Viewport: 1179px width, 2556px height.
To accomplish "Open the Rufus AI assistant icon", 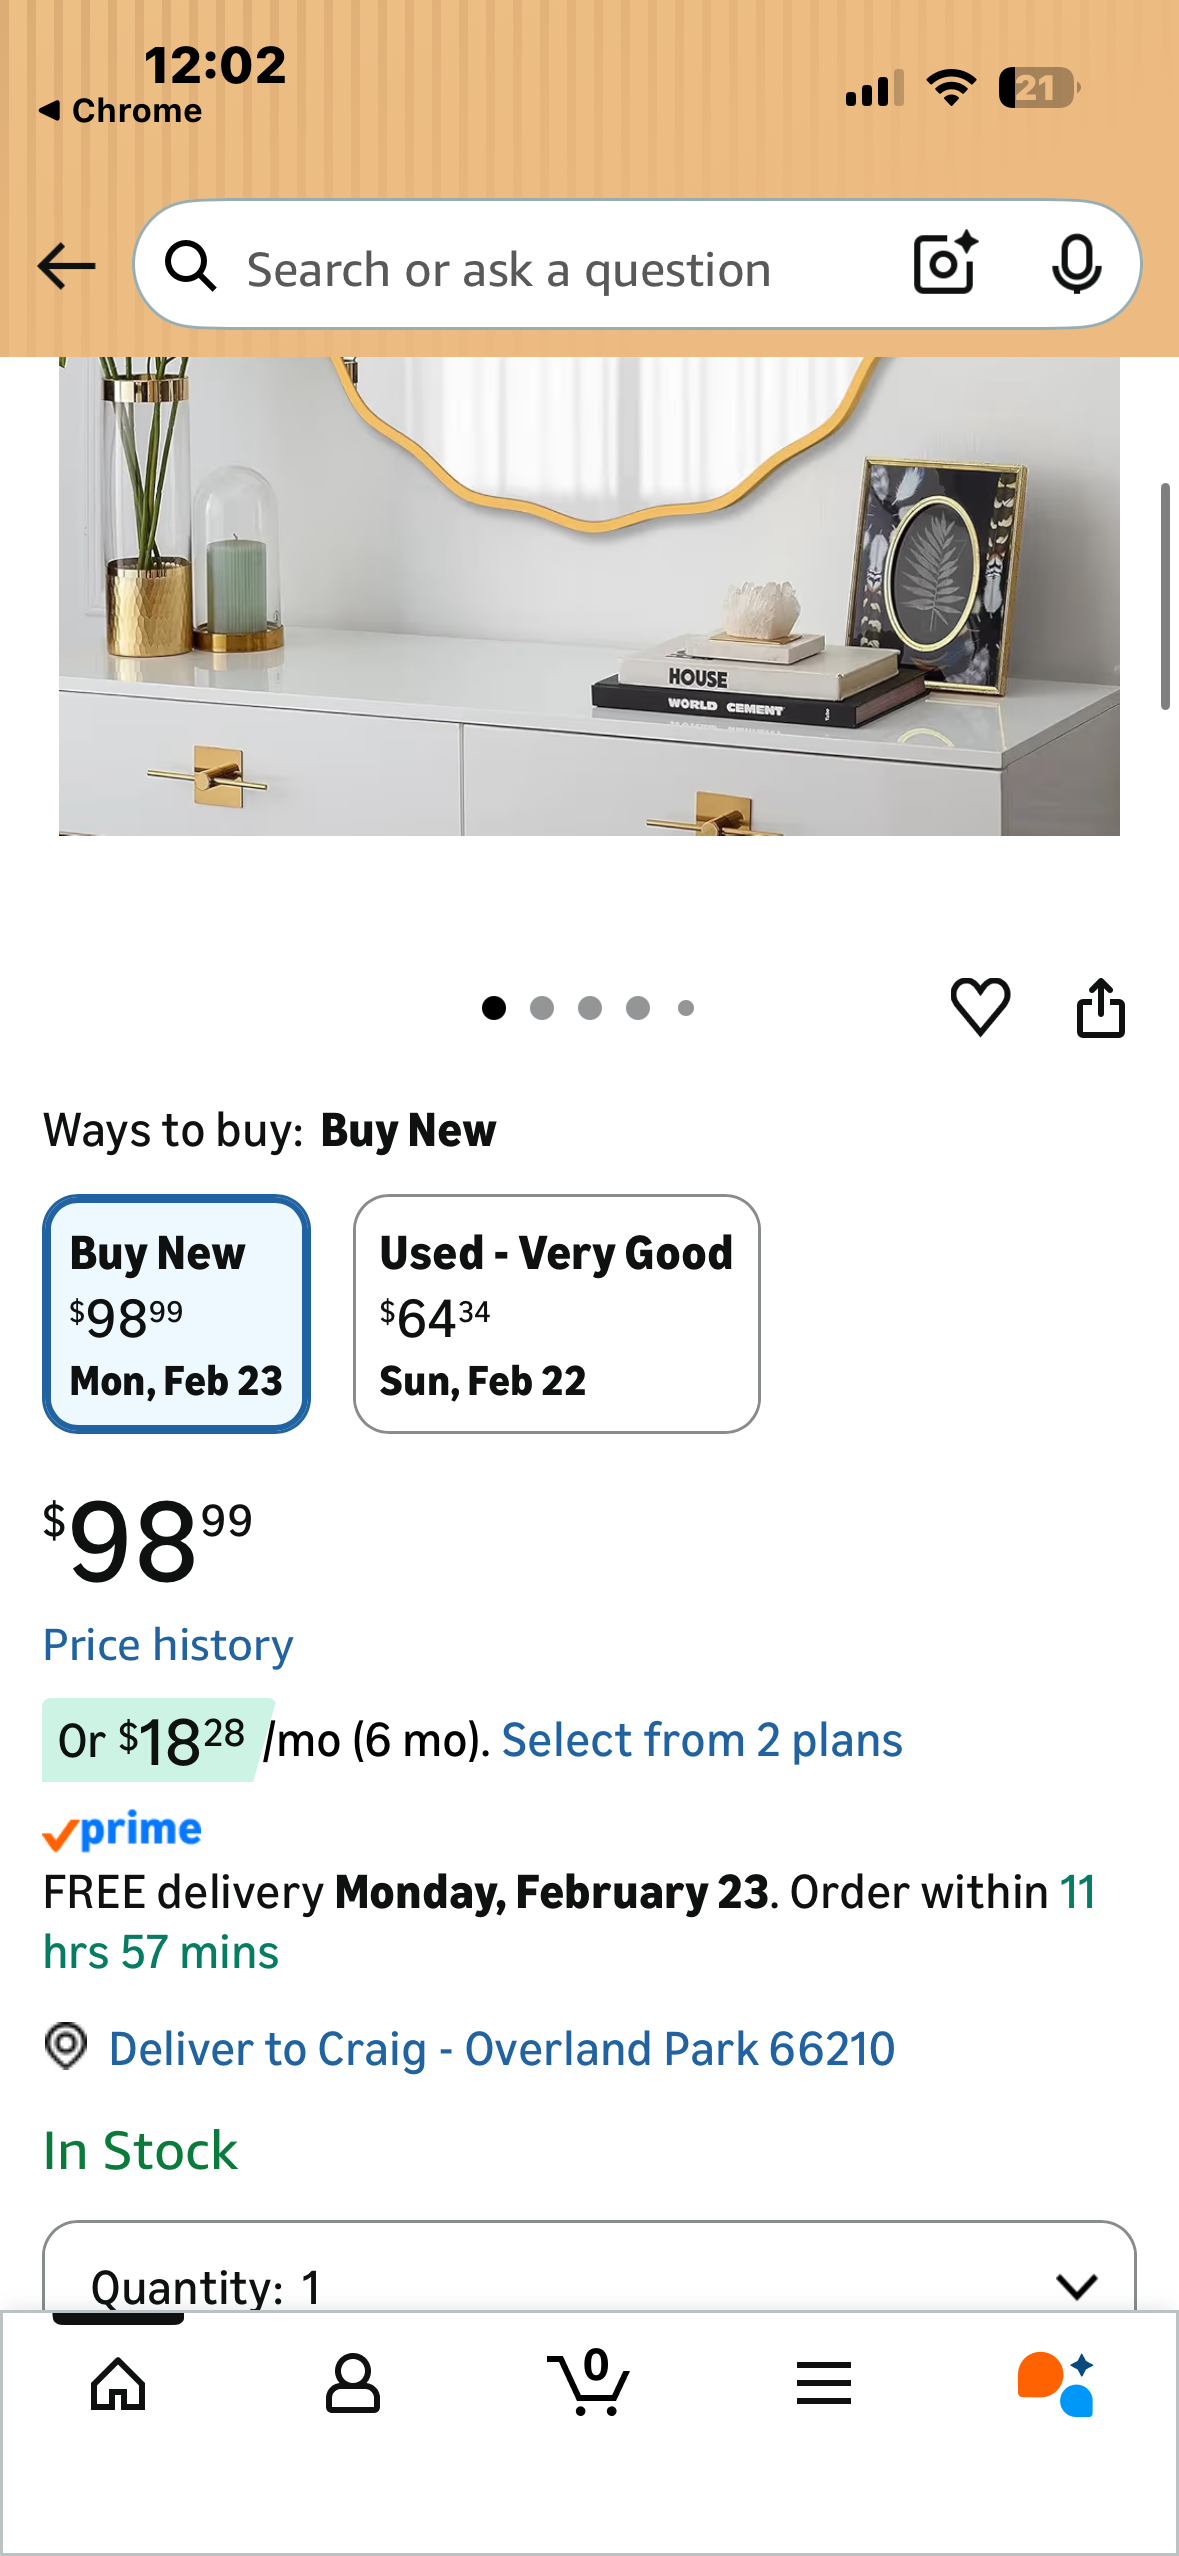I will pos(1056,2383).
